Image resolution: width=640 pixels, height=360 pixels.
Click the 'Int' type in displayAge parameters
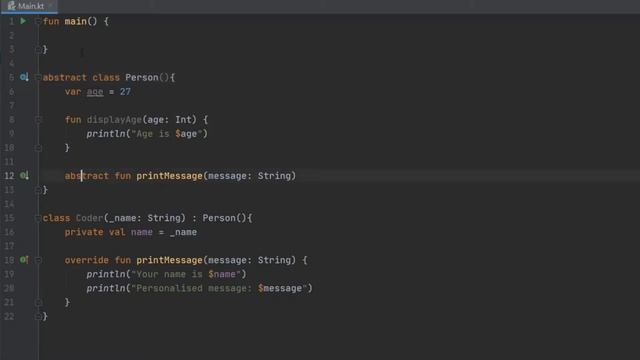point(183,120)
